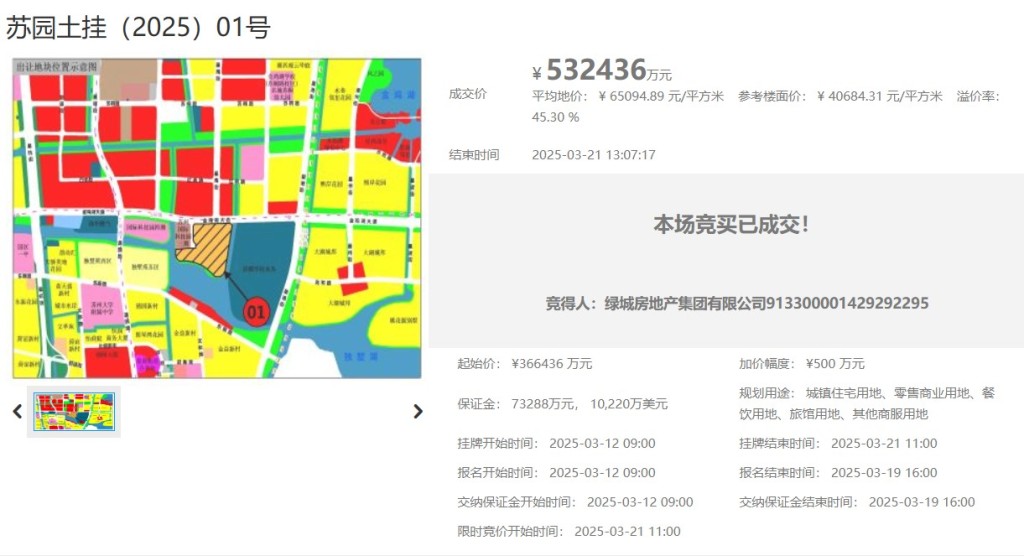Click the next image arrow under the map
The height and width of the screenshot is (556, 1024).
(x=418, y=411)
